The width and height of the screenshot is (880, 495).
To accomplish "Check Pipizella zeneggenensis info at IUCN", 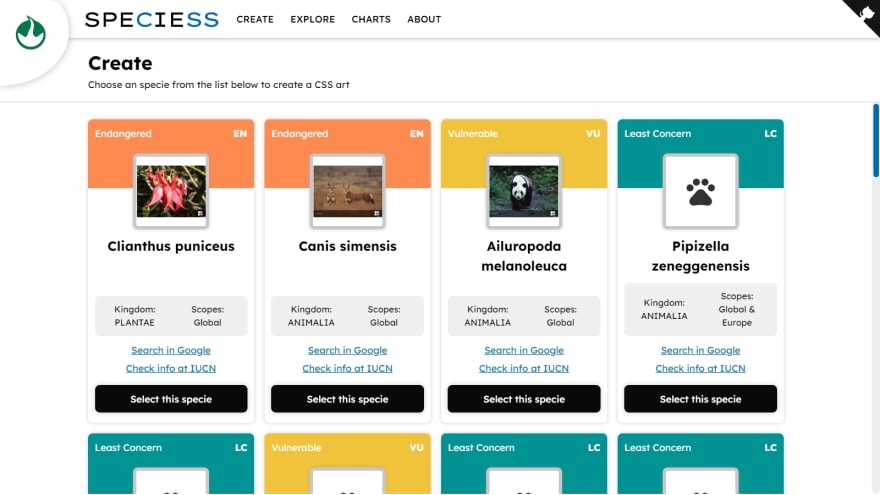I will 700,368.
